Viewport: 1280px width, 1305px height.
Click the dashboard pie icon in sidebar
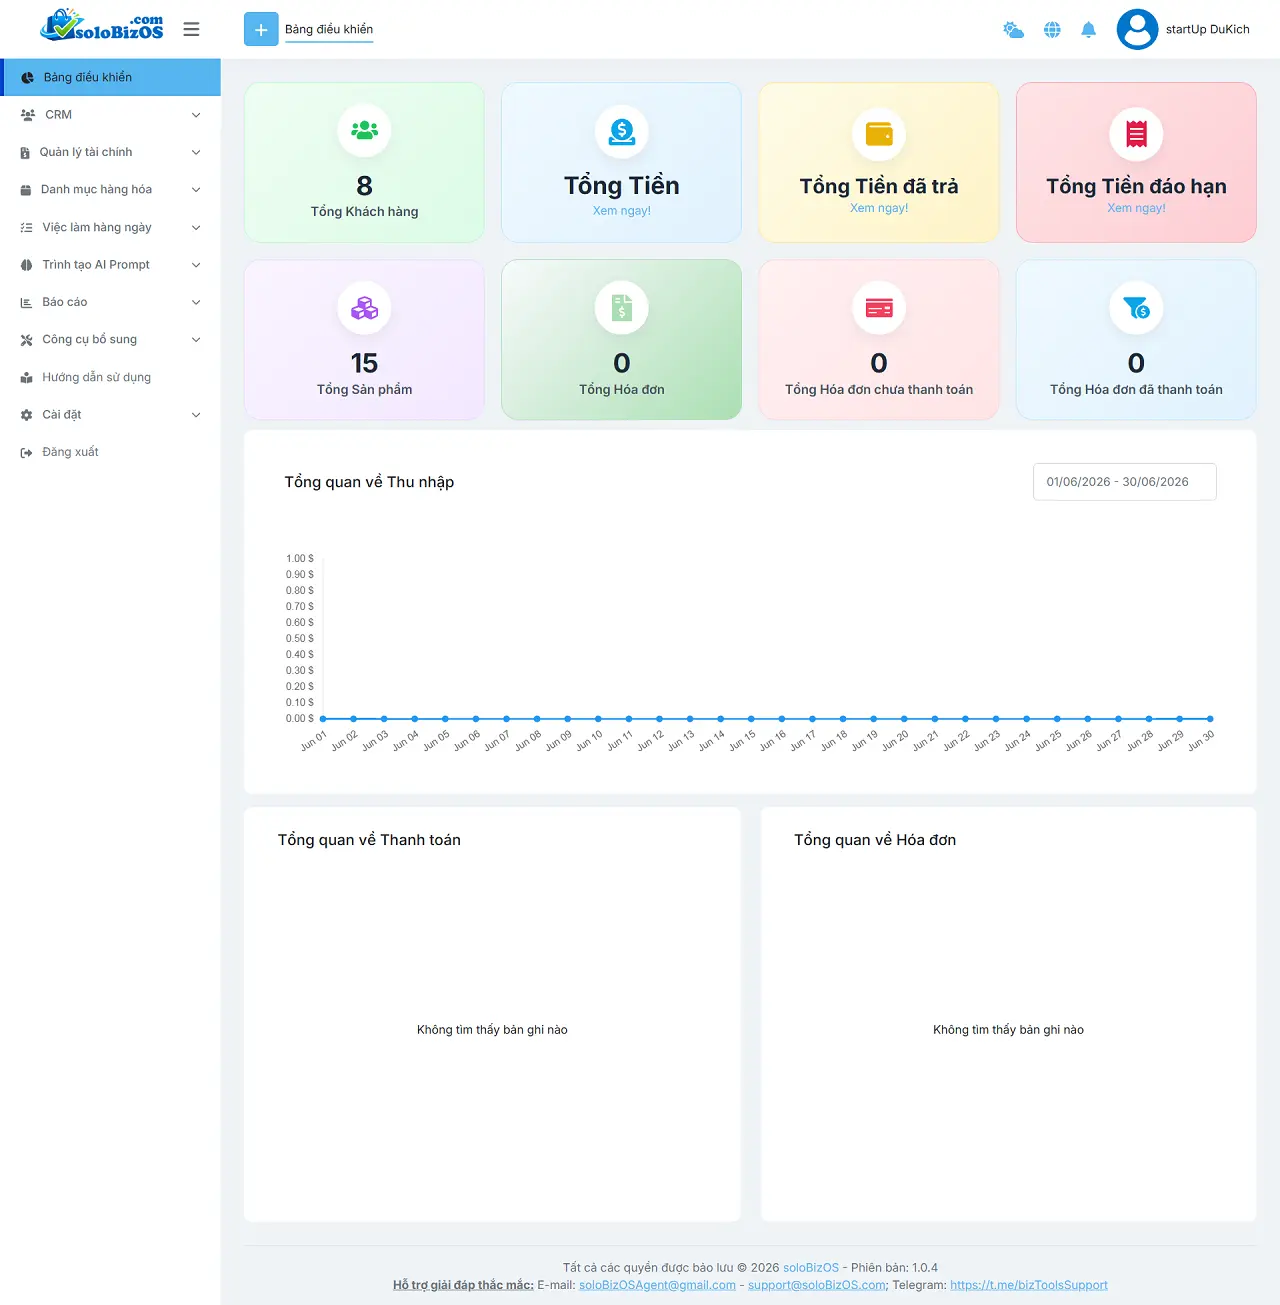click(27, 77)
